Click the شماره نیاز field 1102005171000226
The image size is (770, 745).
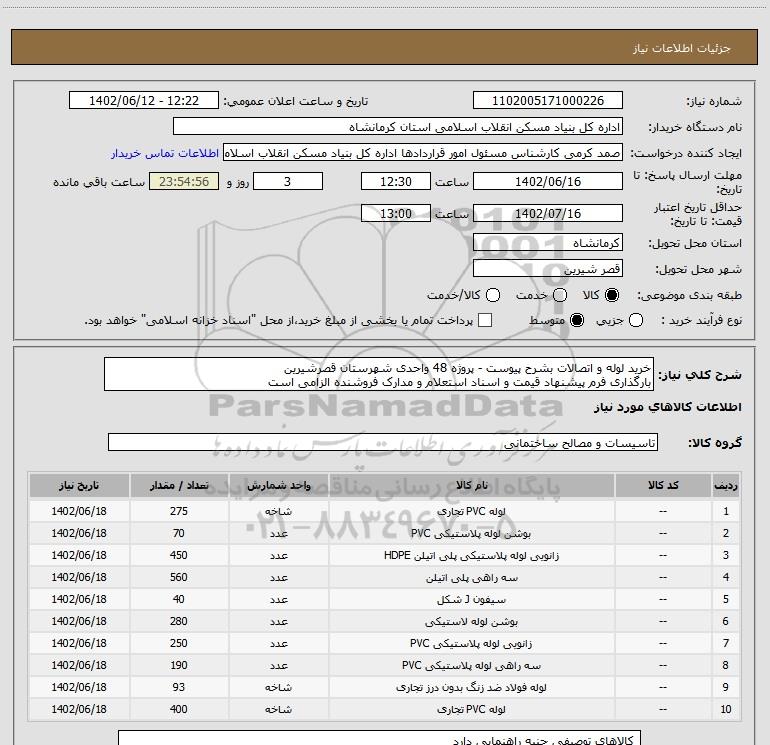(548, 101)
